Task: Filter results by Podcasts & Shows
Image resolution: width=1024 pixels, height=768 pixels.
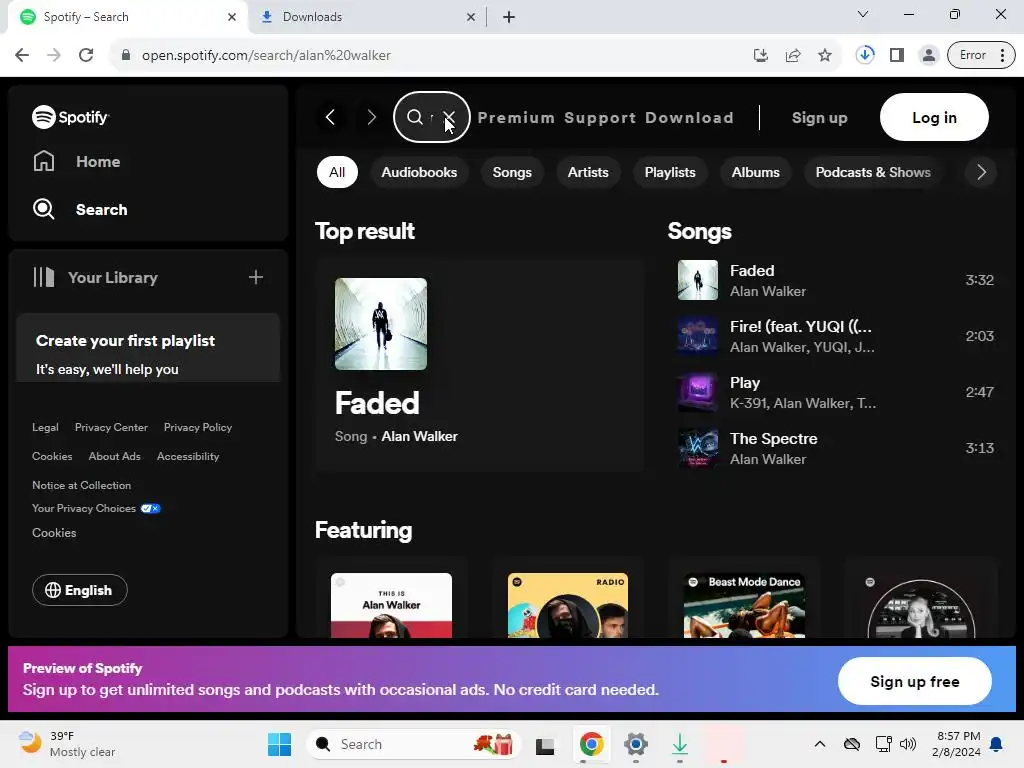Action: (x=873, y=172)
